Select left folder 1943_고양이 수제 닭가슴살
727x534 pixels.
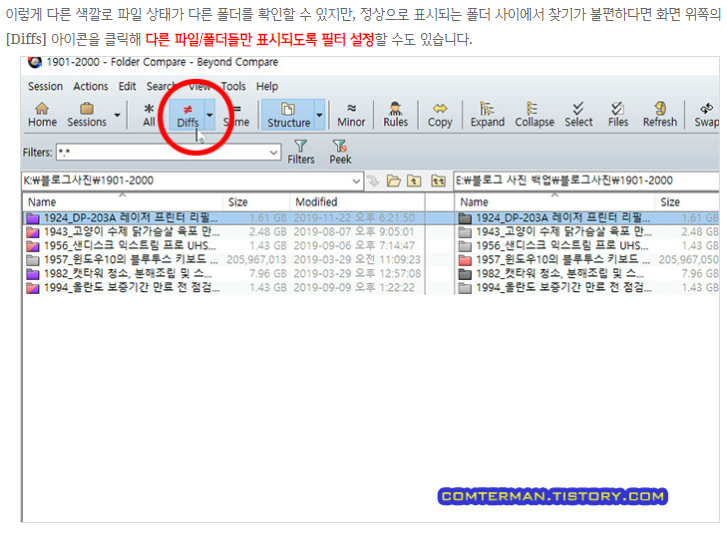(x=123, y=232)
